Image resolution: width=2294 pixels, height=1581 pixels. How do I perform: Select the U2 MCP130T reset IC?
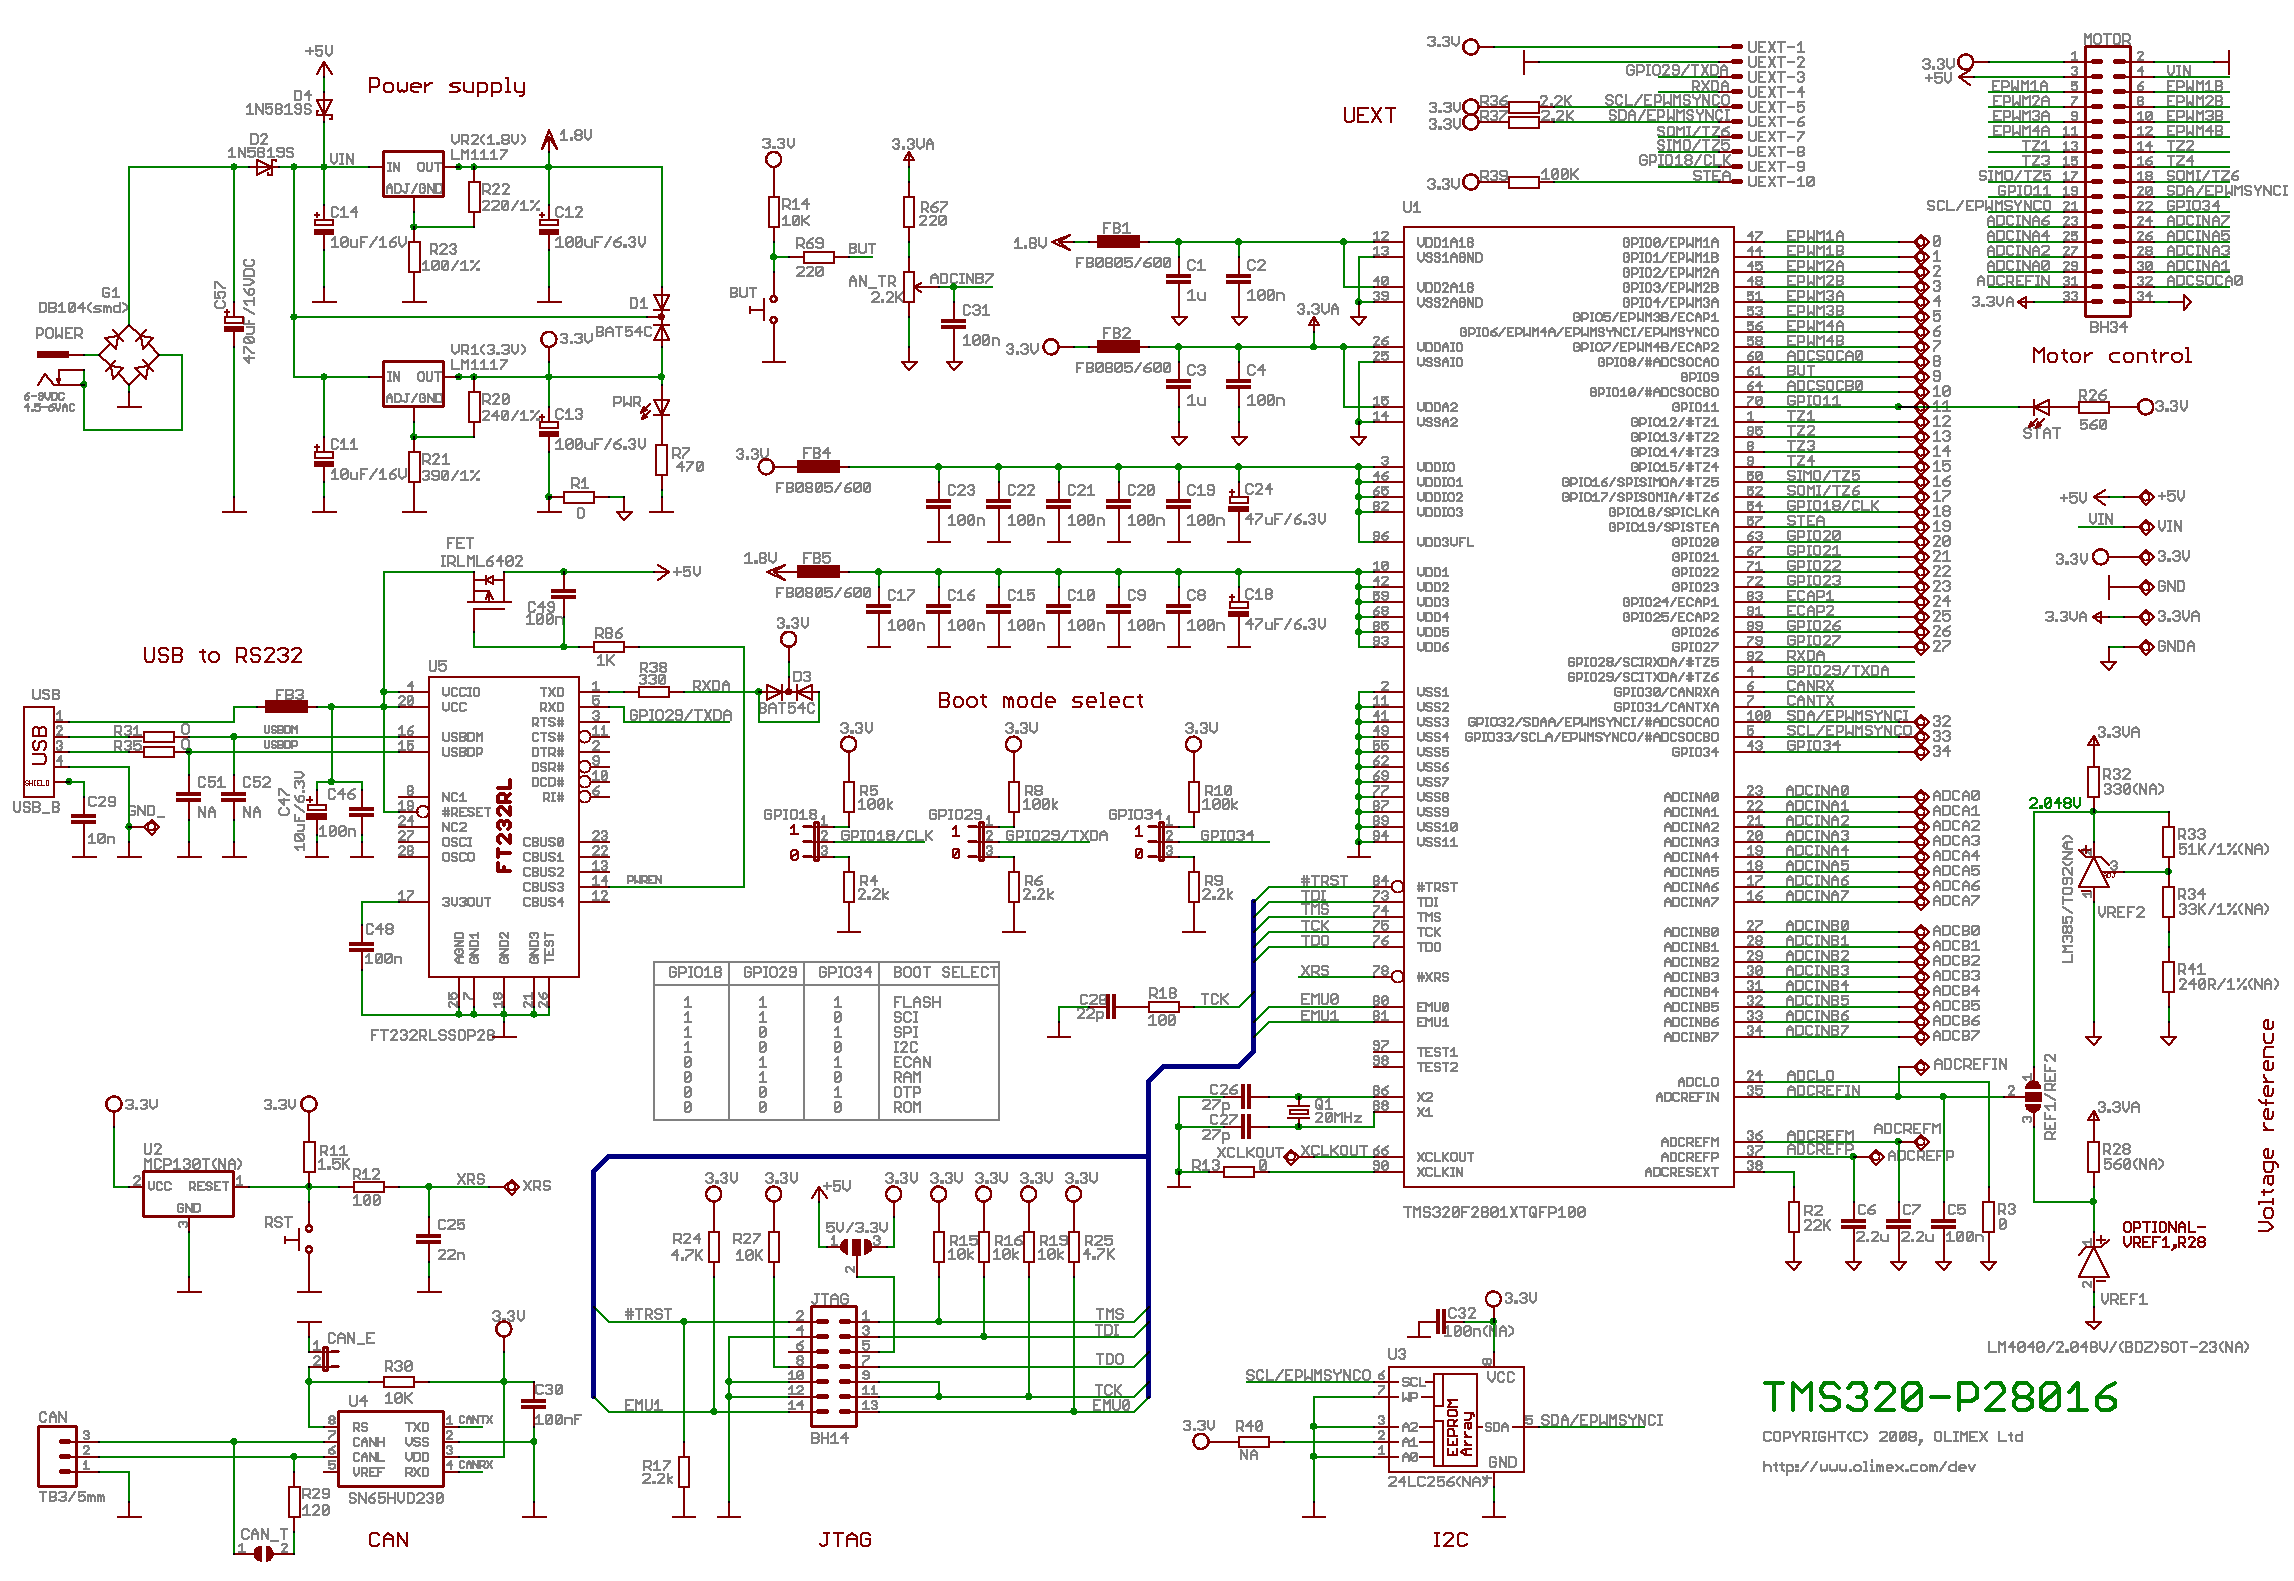coord(188,1195)
